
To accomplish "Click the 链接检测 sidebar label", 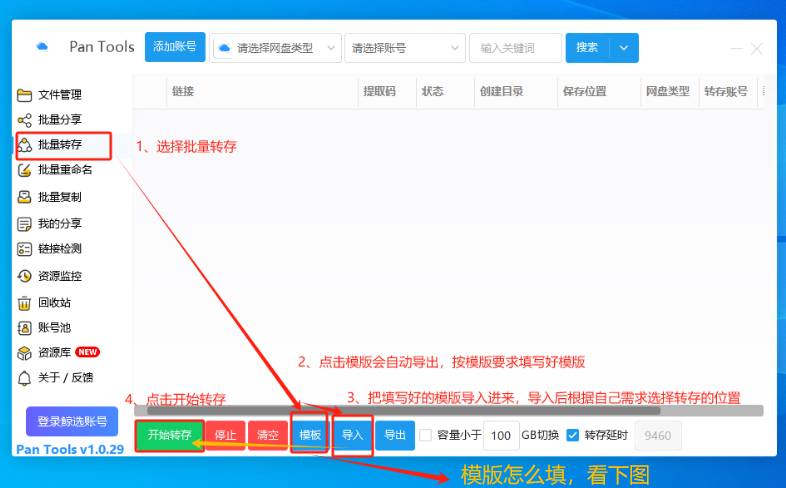I will 60,249.
